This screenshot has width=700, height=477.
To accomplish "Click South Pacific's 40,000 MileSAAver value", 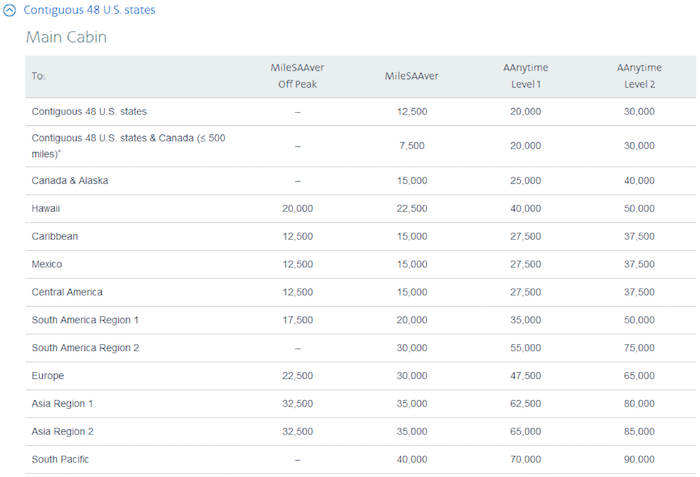I will tap(412, 460).
